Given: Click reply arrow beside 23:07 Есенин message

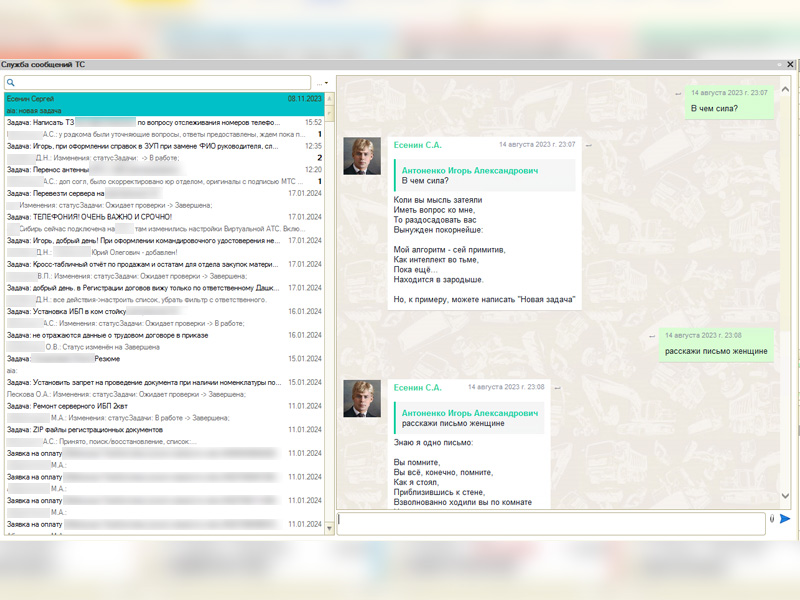Looking at the screenshot, I should [589, 145].
